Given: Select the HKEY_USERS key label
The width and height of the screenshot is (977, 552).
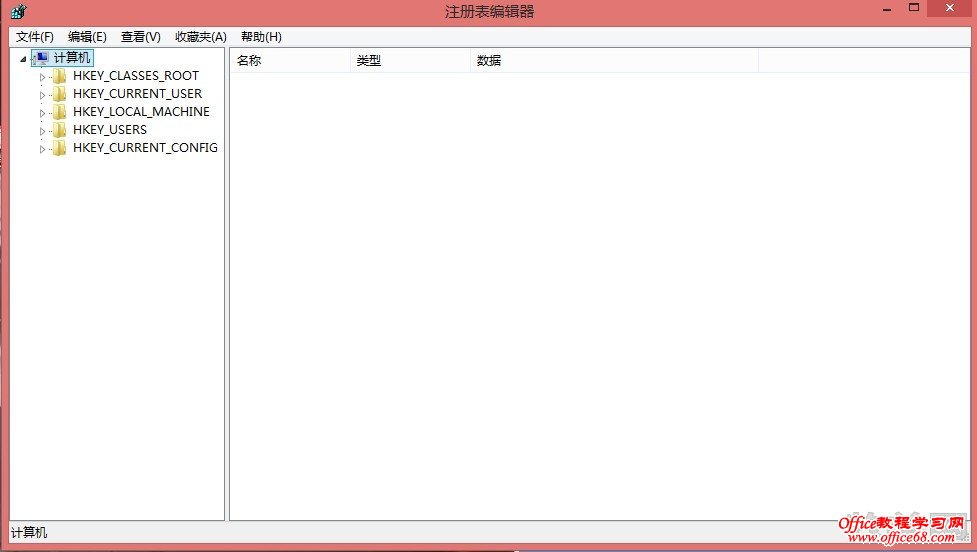Looking at the screenshot, I should 110,130.
